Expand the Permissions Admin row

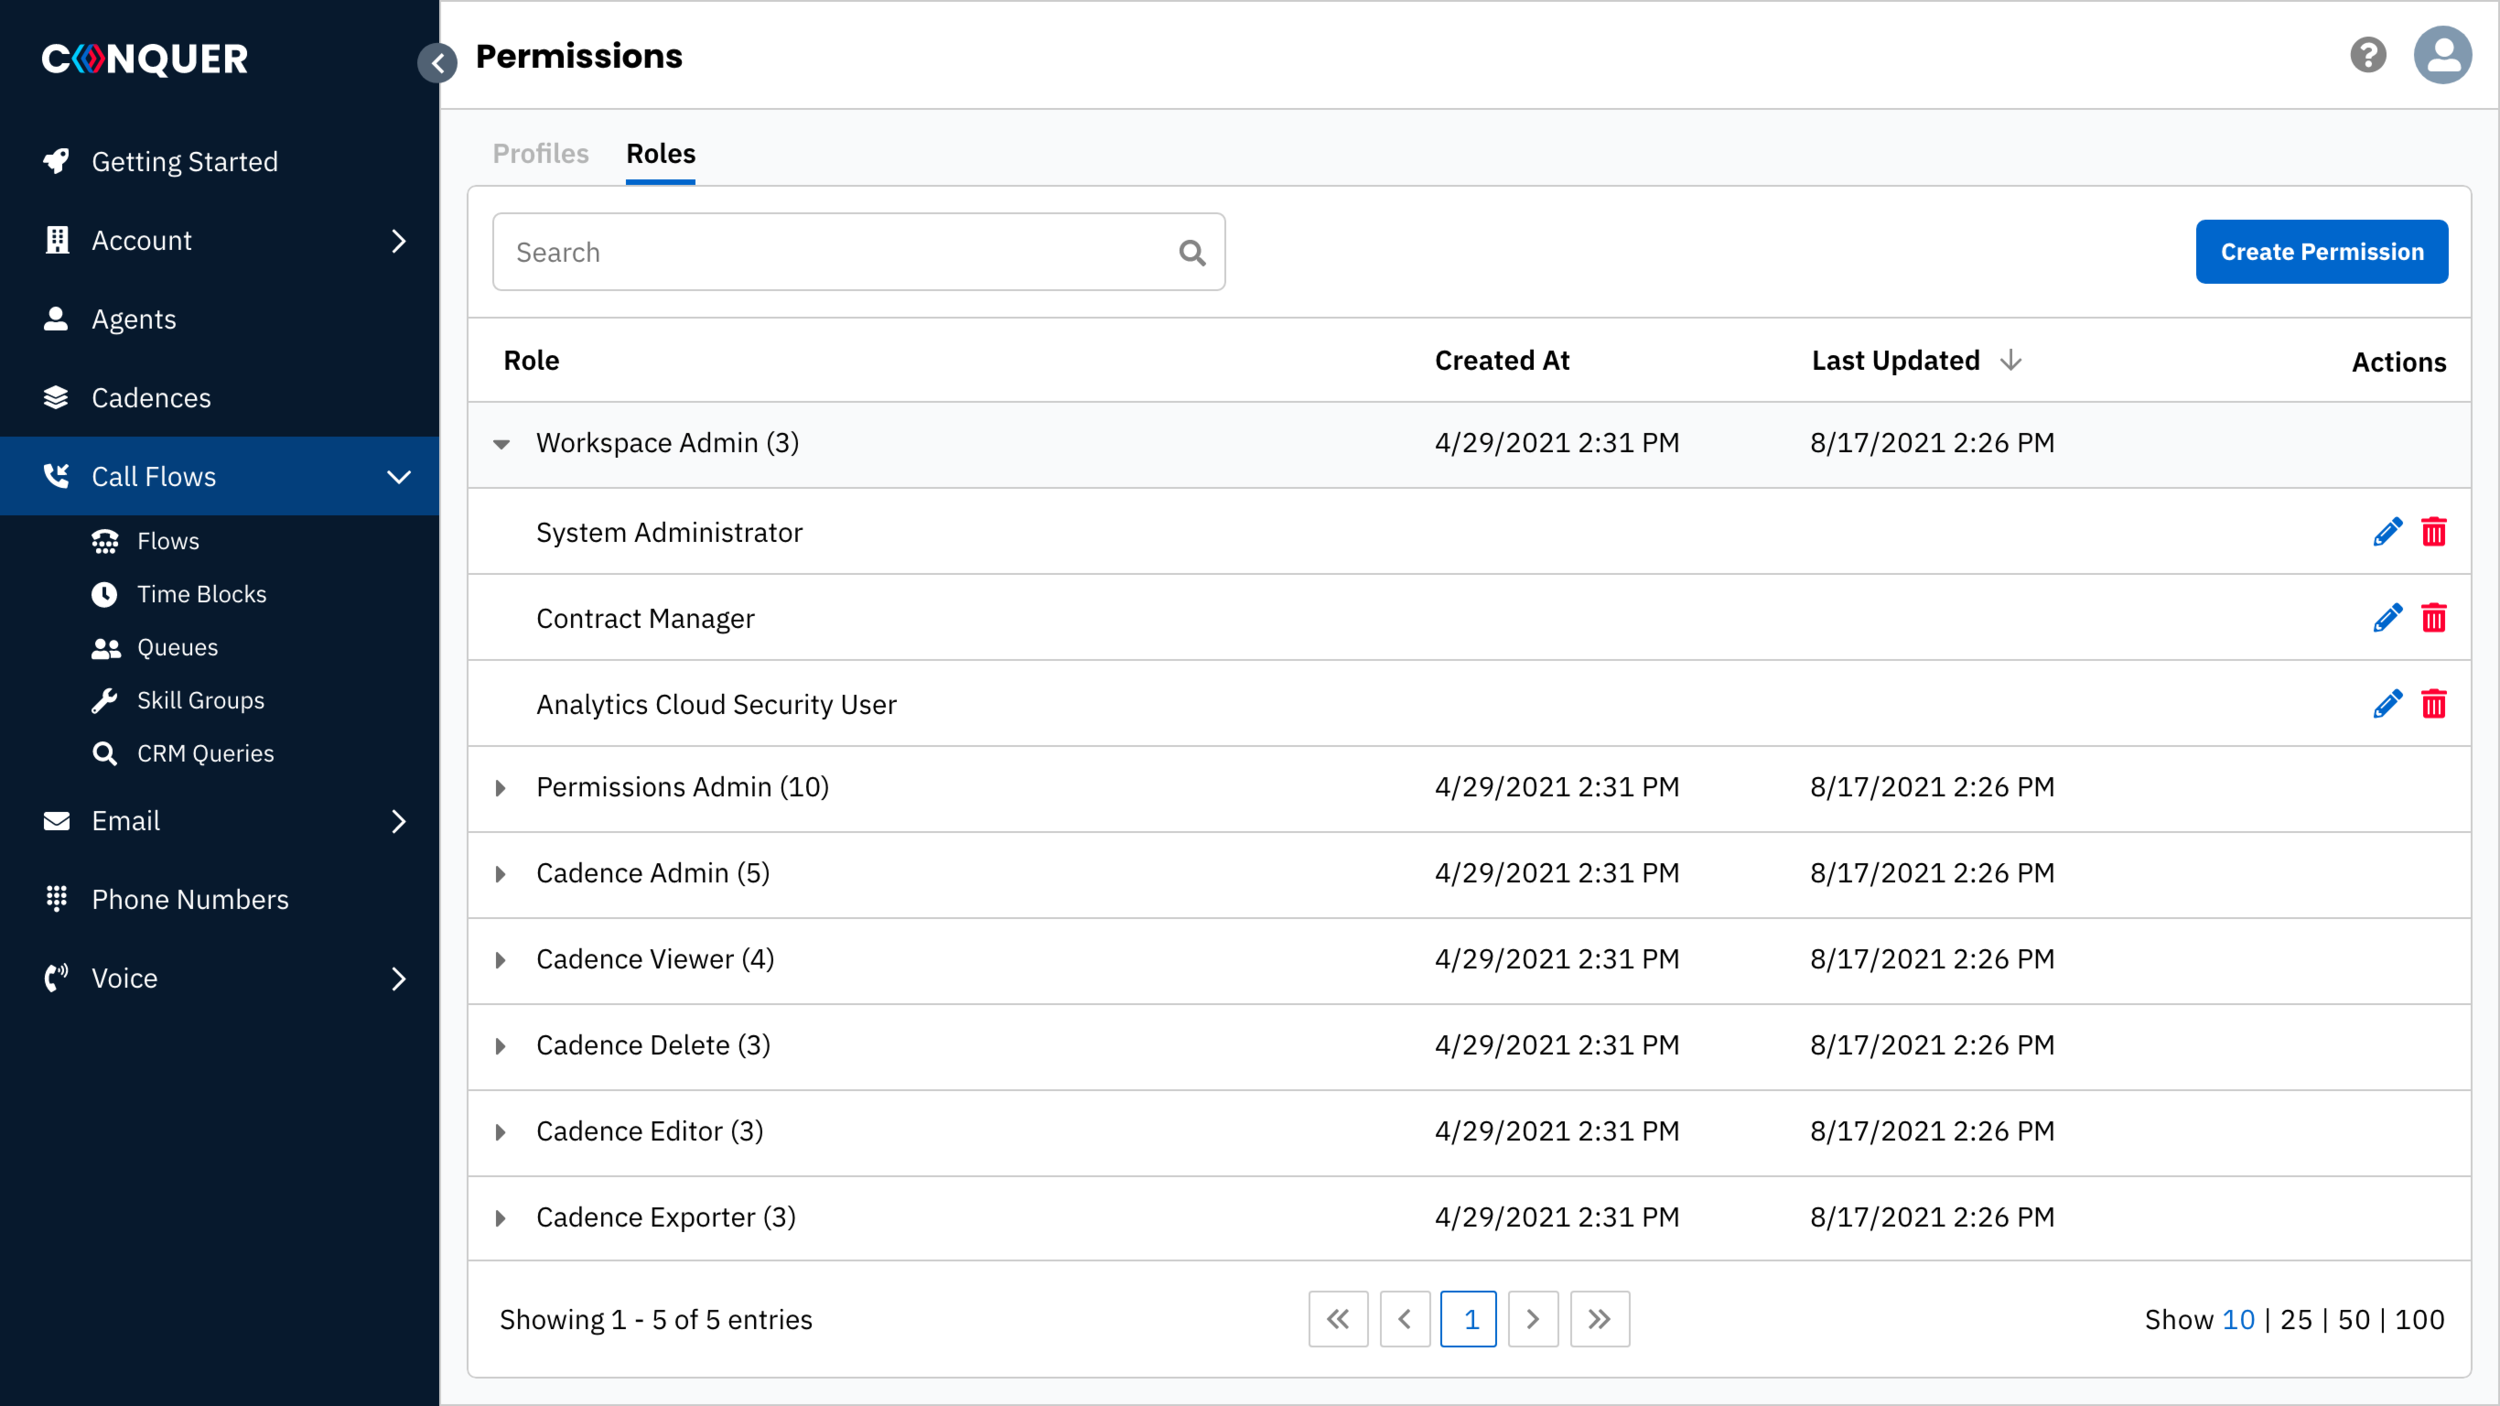pos(501,788)
